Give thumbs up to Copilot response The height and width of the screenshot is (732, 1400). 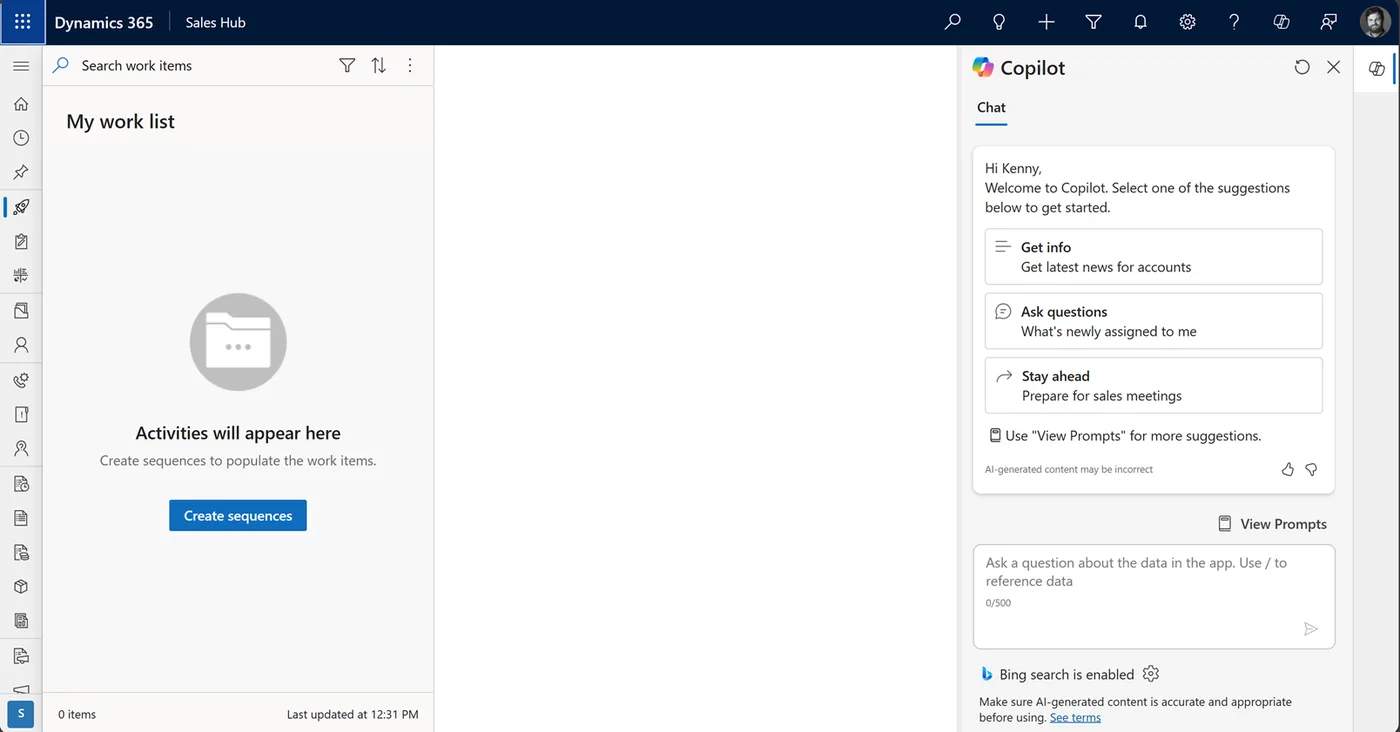point(1288,469)
